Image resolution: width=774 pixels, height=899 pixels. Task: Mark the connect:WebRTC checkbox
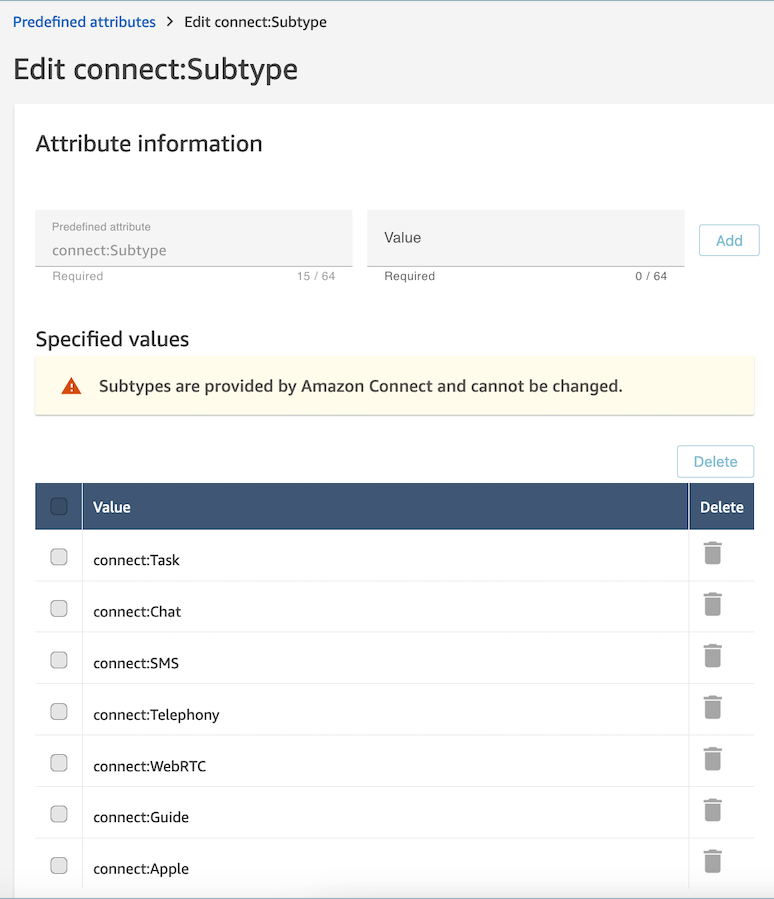point(59,763)
